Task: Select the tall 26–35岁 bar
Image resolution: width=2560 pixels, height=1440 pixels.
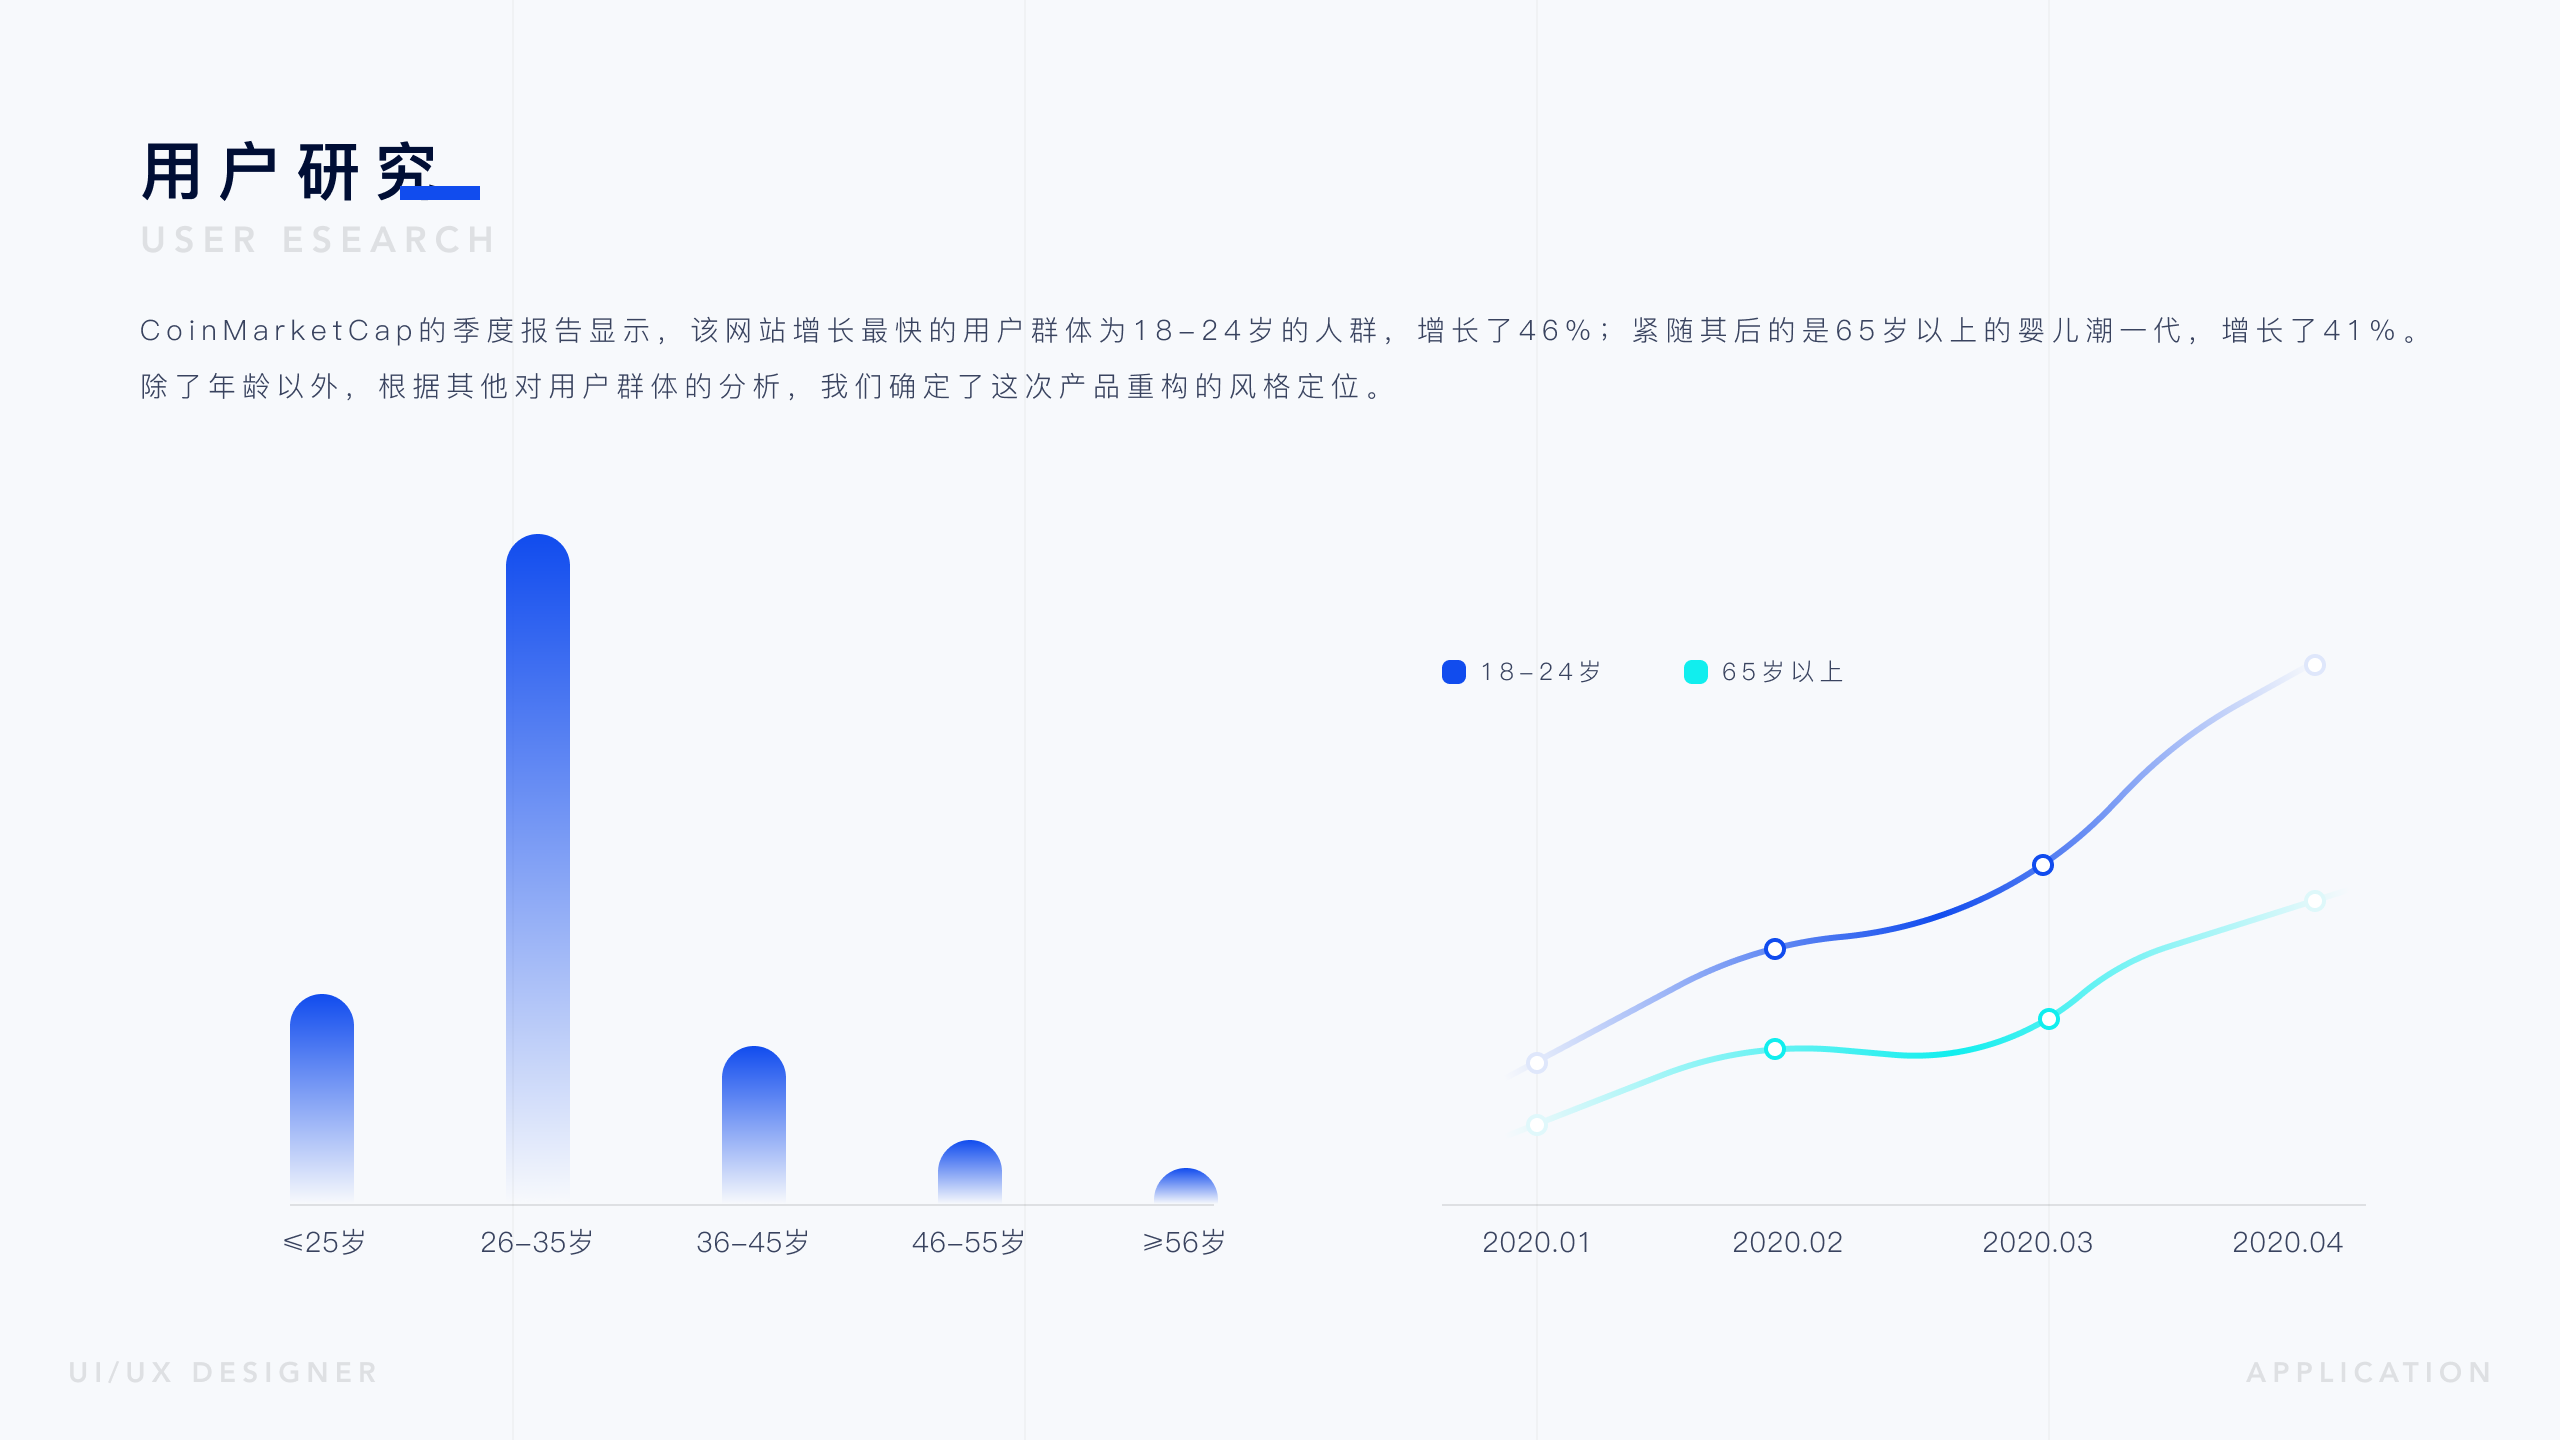Action: point(538,869)
